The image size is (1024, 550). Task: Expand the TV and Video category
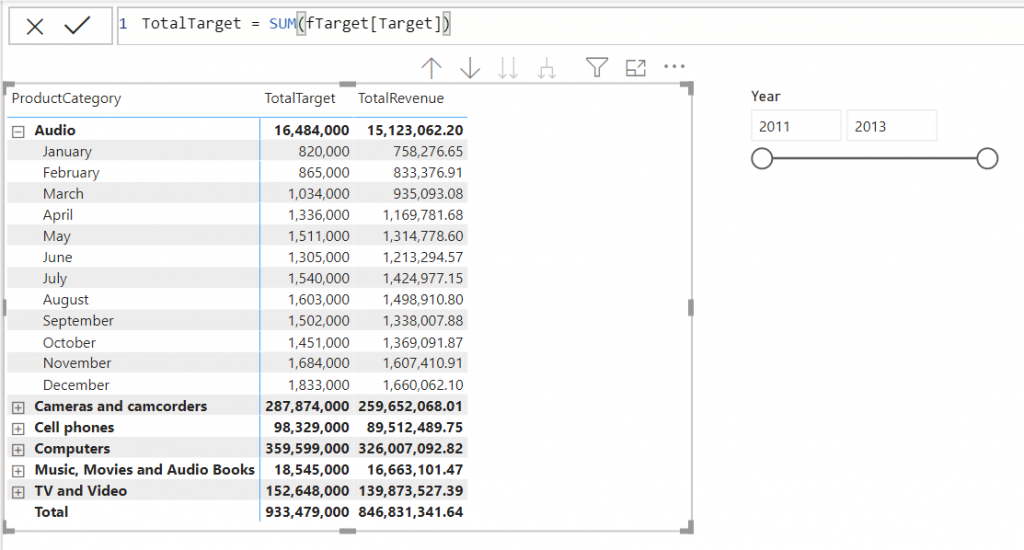coord(18,492)
